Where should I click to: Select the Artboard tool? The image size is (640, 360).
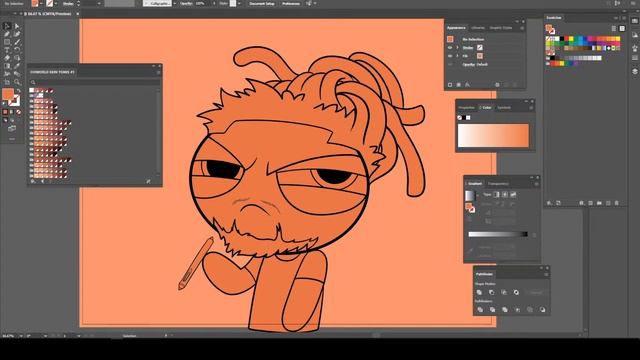[7, 82]
